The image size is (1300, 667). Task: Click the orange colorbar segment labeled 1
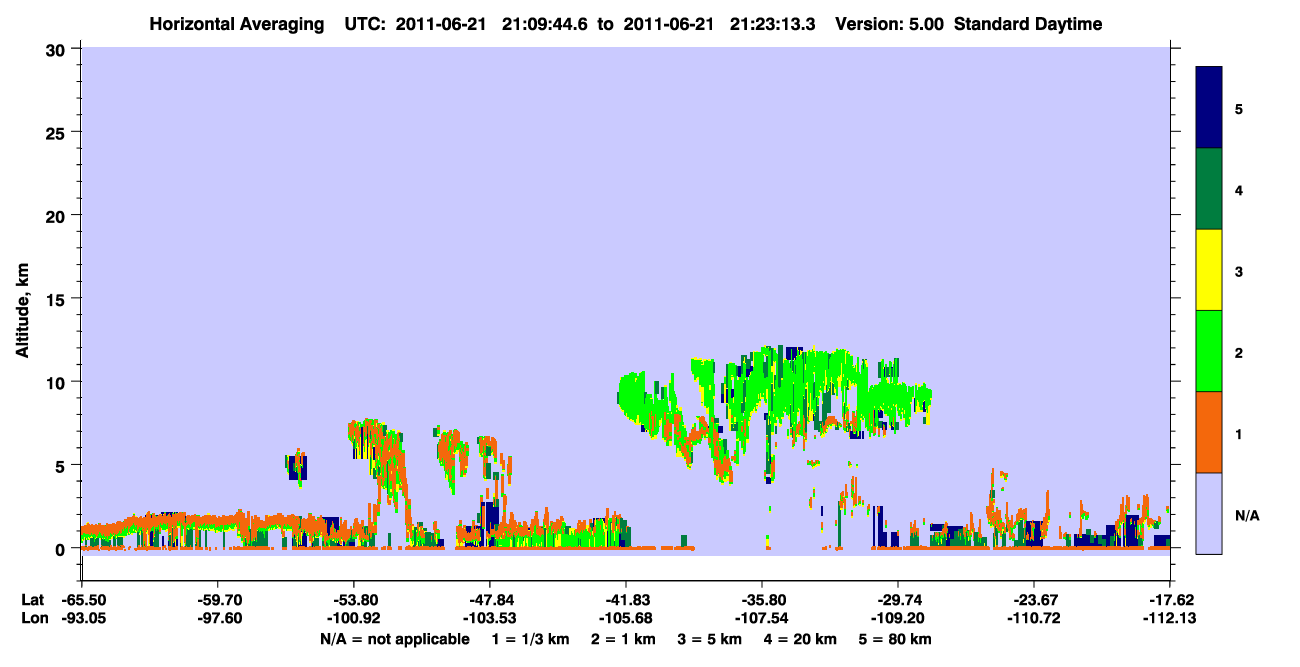point(1209,432)
